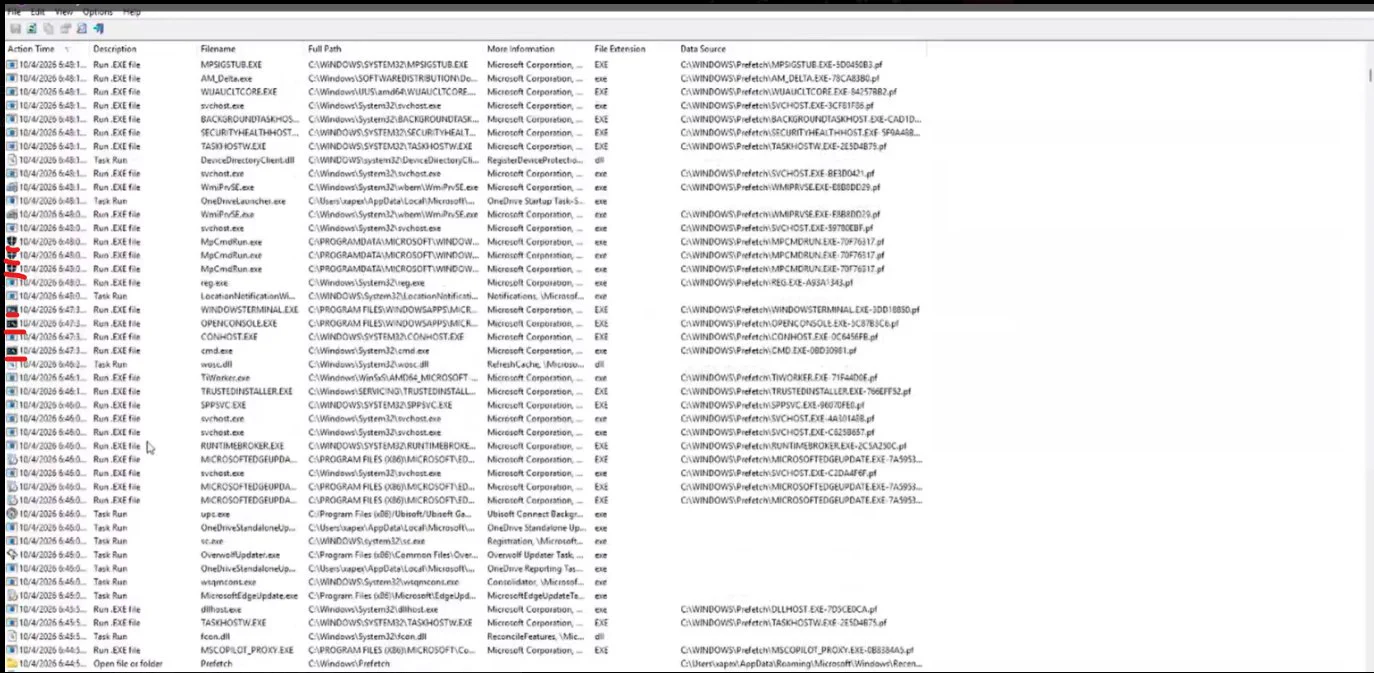Click the icon of the TRUSTEDINSTALLER.EXE row
1374x673 pixels.
click(x=11, y=391)
